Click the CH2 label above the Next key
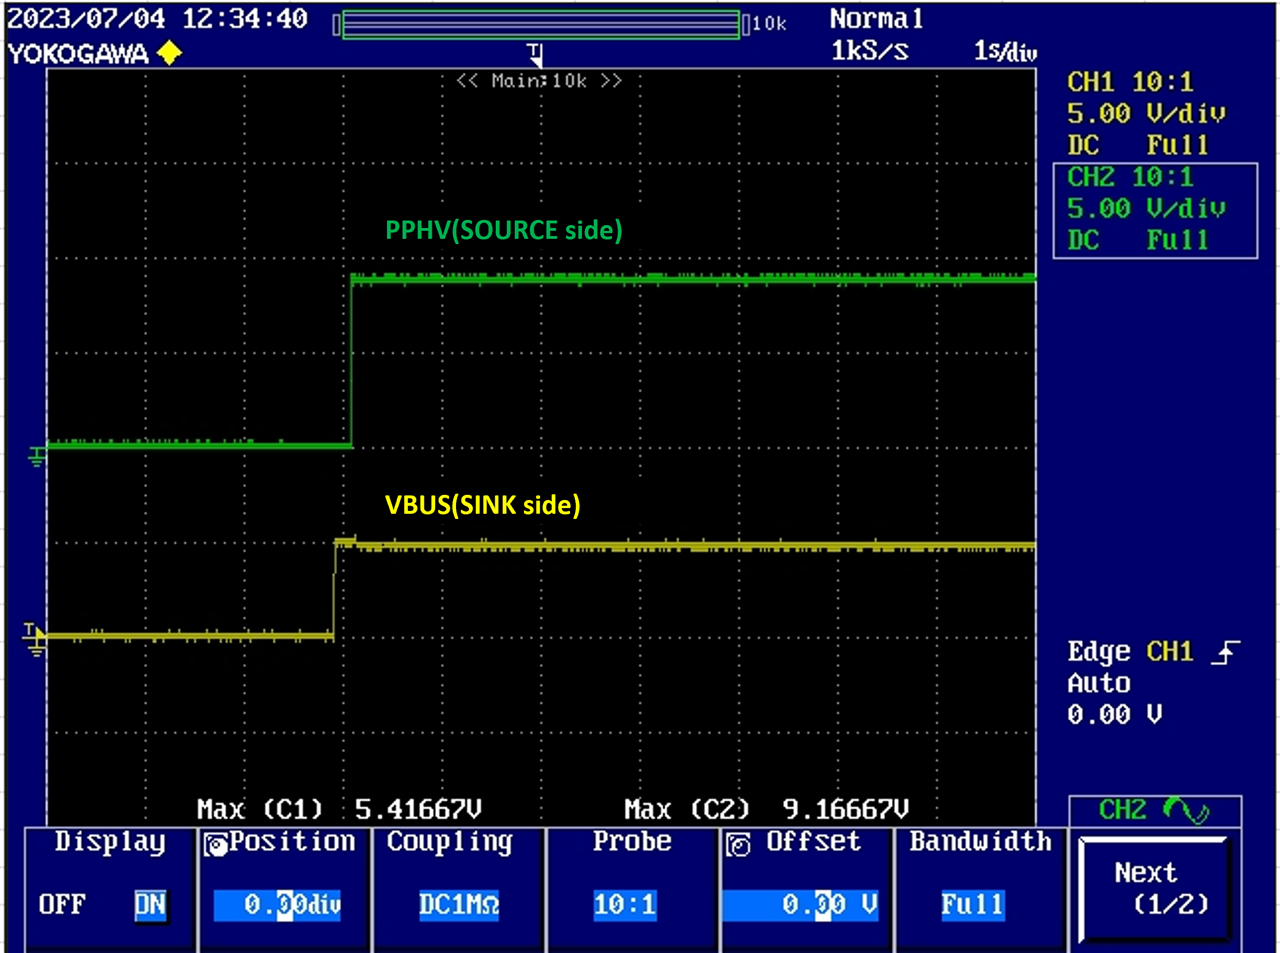The width and height of the screenshot is (1280, 953). pyautogui.click(x=1123, y=809)
